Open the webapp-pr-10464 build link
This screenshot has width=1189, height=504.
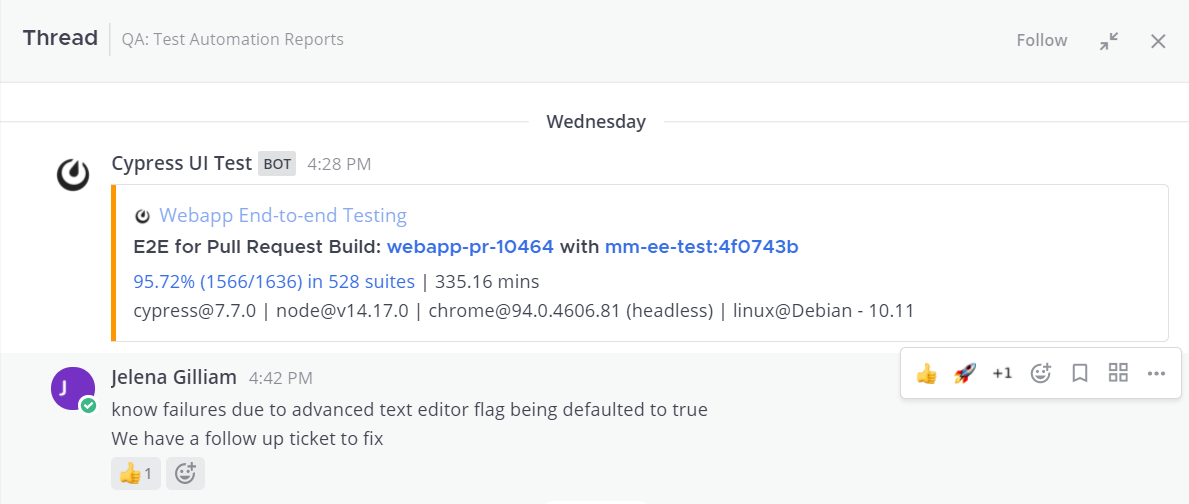[x=470, y=247]
